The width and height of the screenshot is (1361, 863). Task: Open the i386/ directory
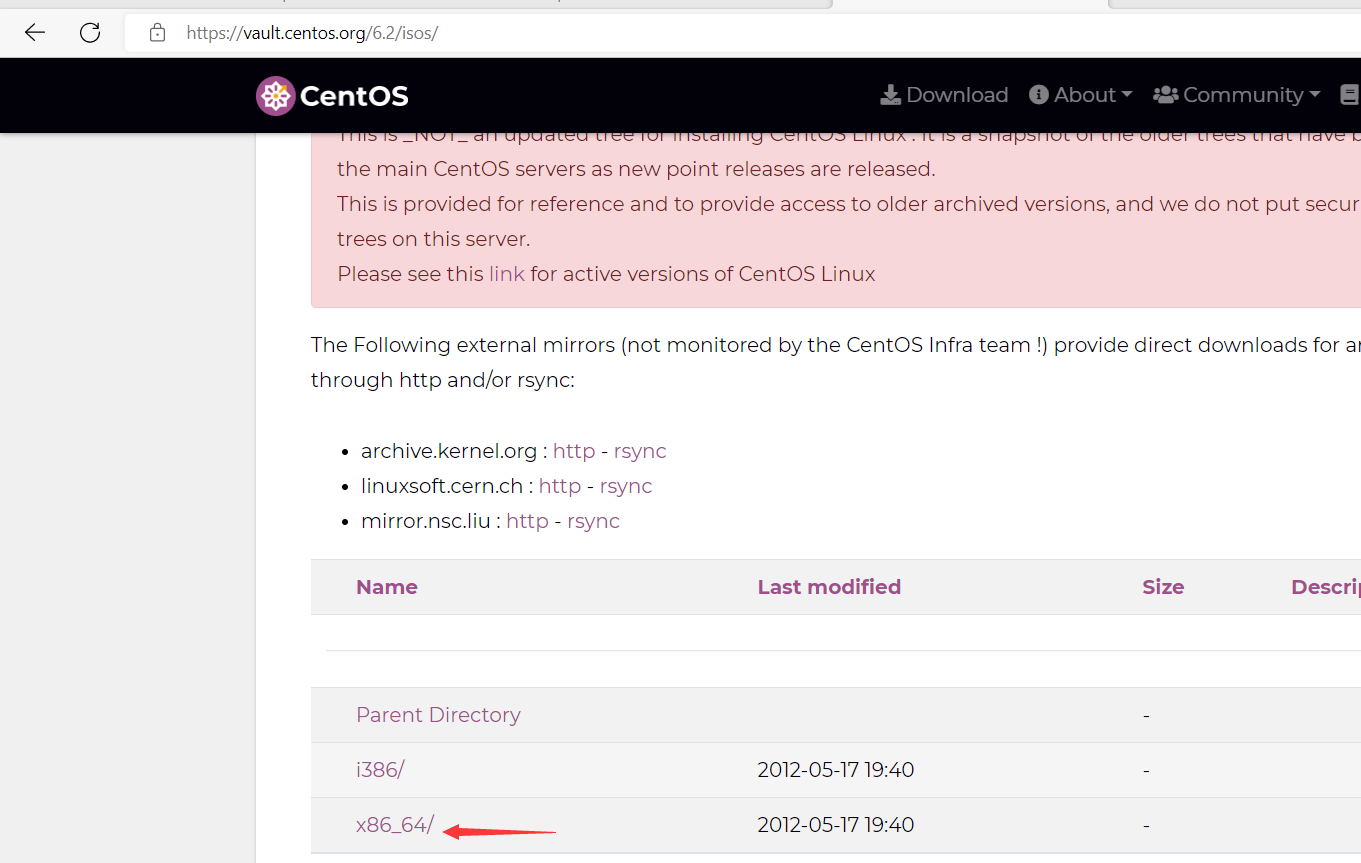[380, 770]
